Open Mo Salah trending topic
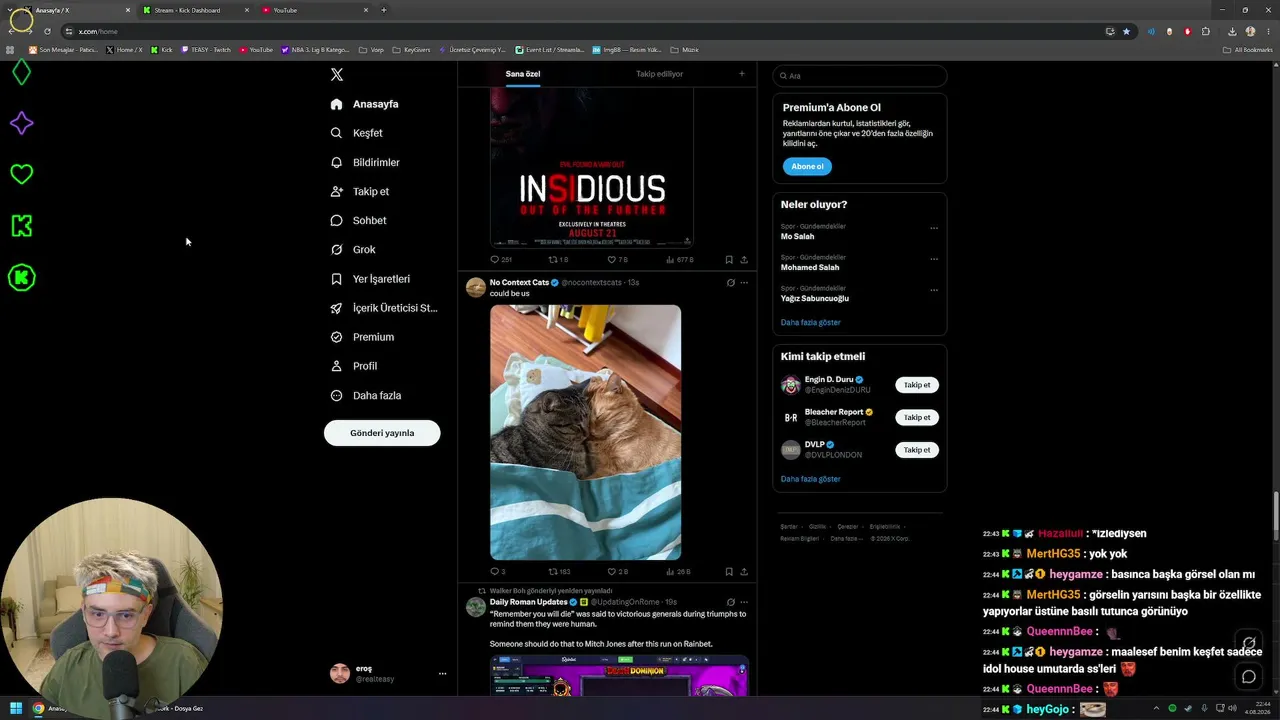Viewport: 1280px width, 720px height. 797,237
